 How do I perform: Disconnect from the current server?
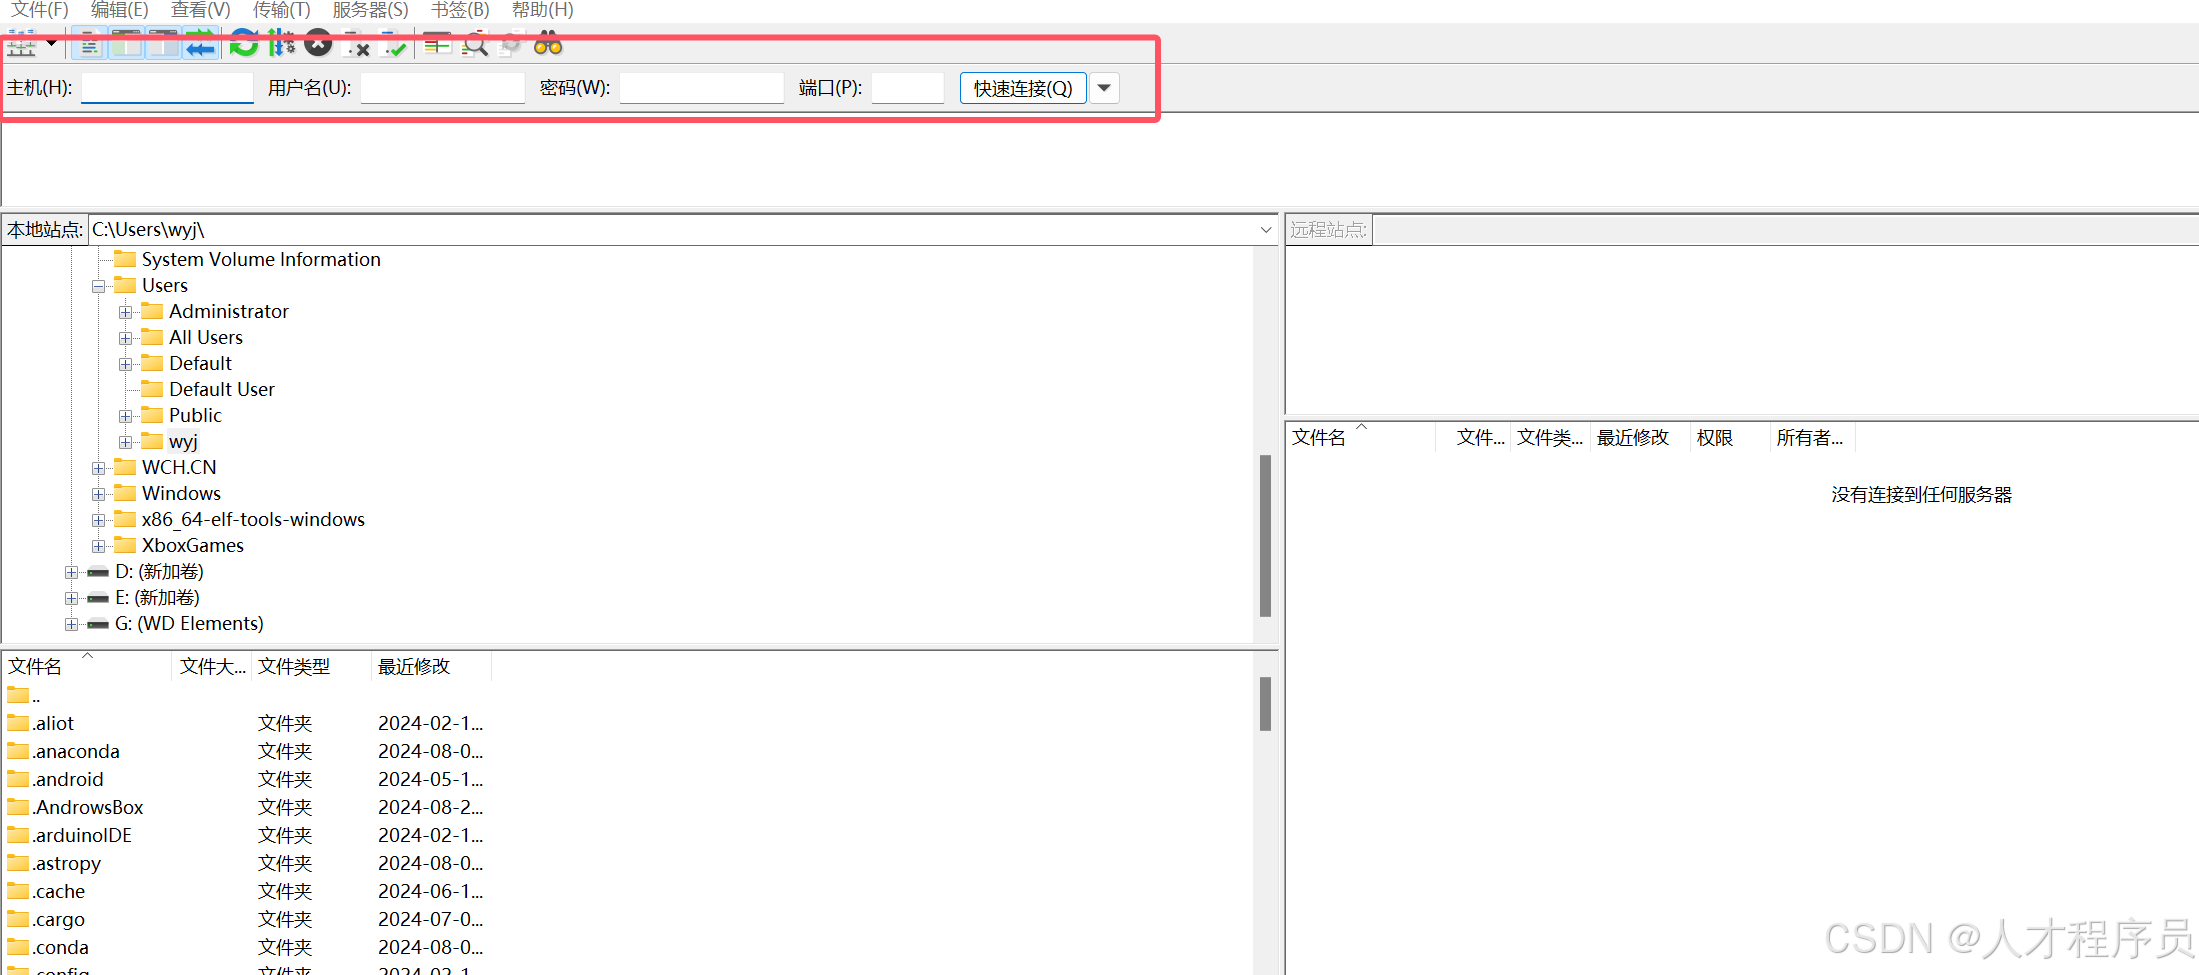(x=357, y=45)
